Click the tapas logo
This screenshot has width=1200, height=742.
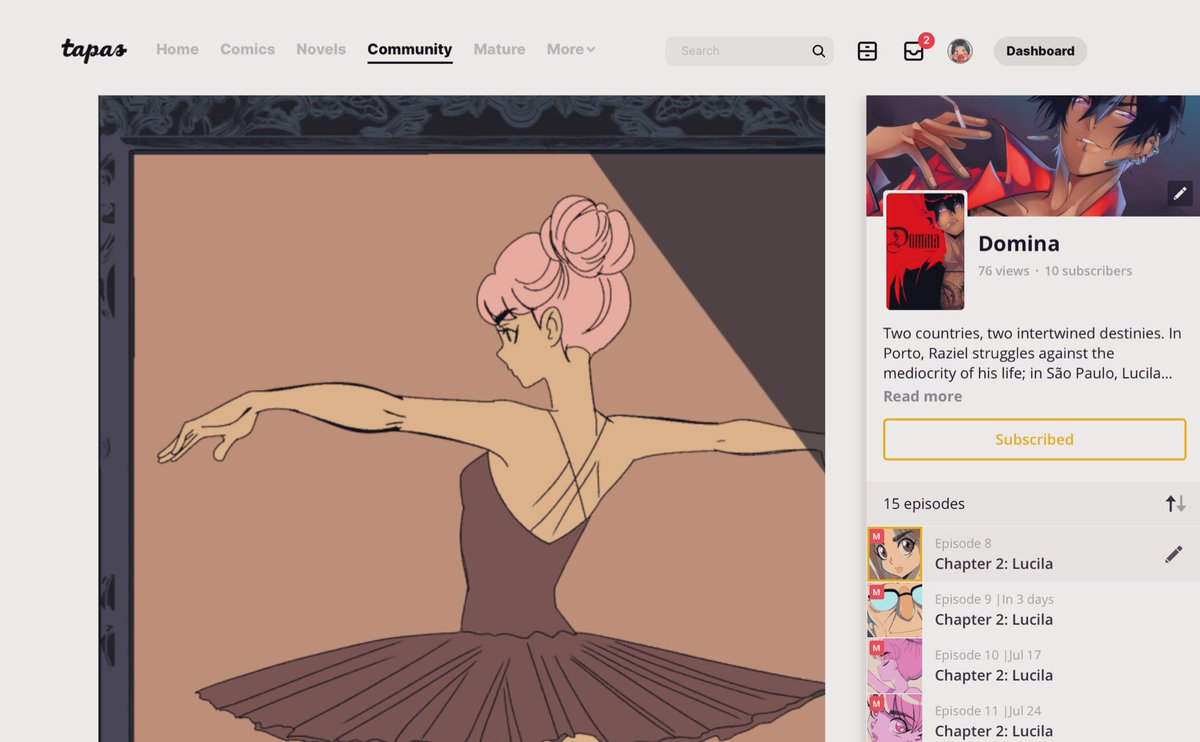click(94, 50)
